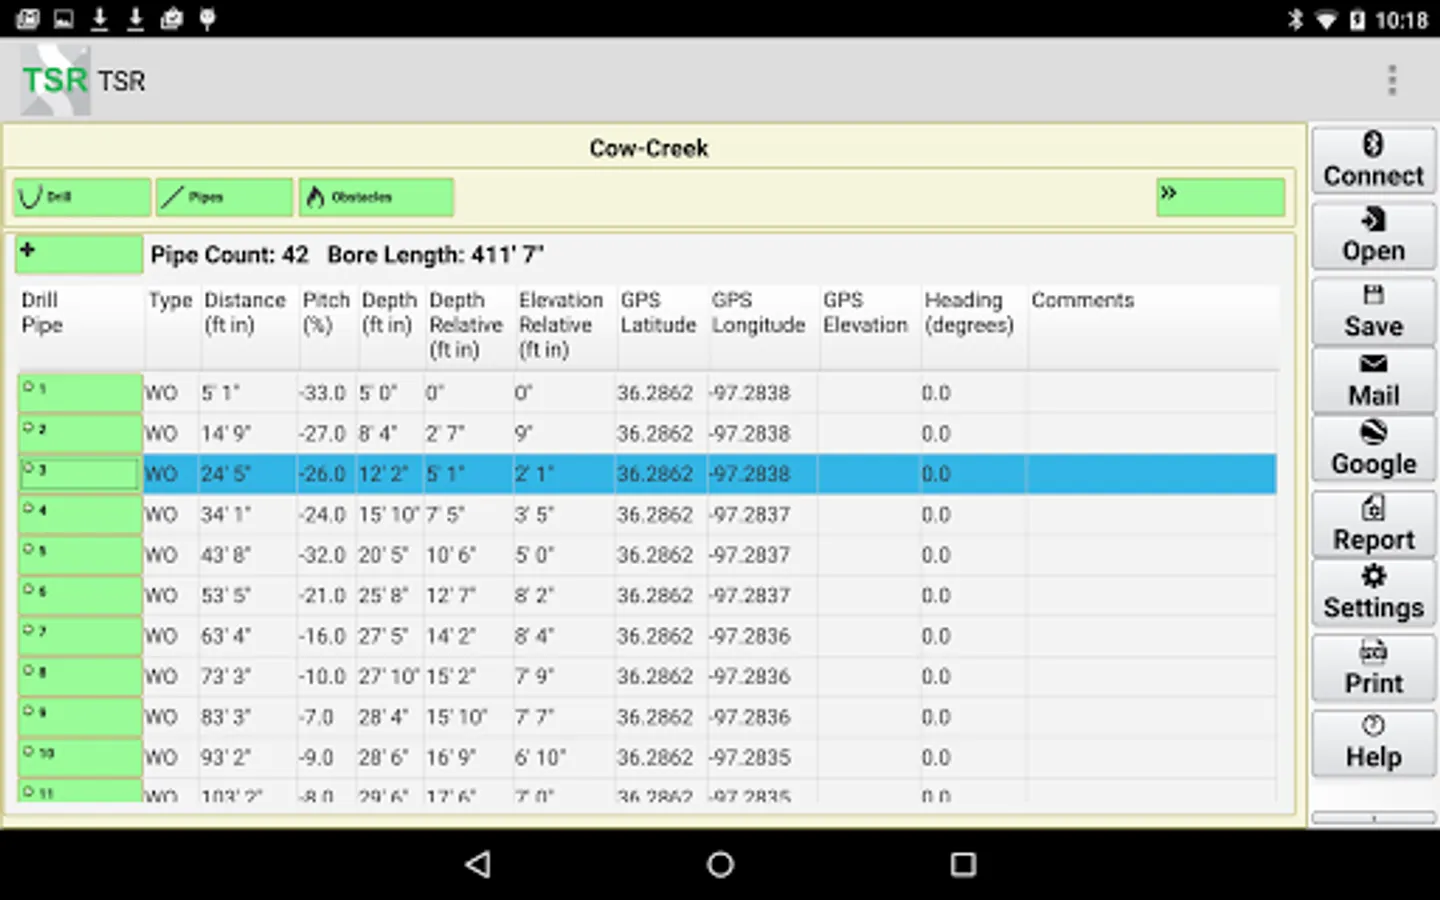Tap the Connect Bluetooth button
Viewport: 1440px width, 900px height.
[1374, 160]
